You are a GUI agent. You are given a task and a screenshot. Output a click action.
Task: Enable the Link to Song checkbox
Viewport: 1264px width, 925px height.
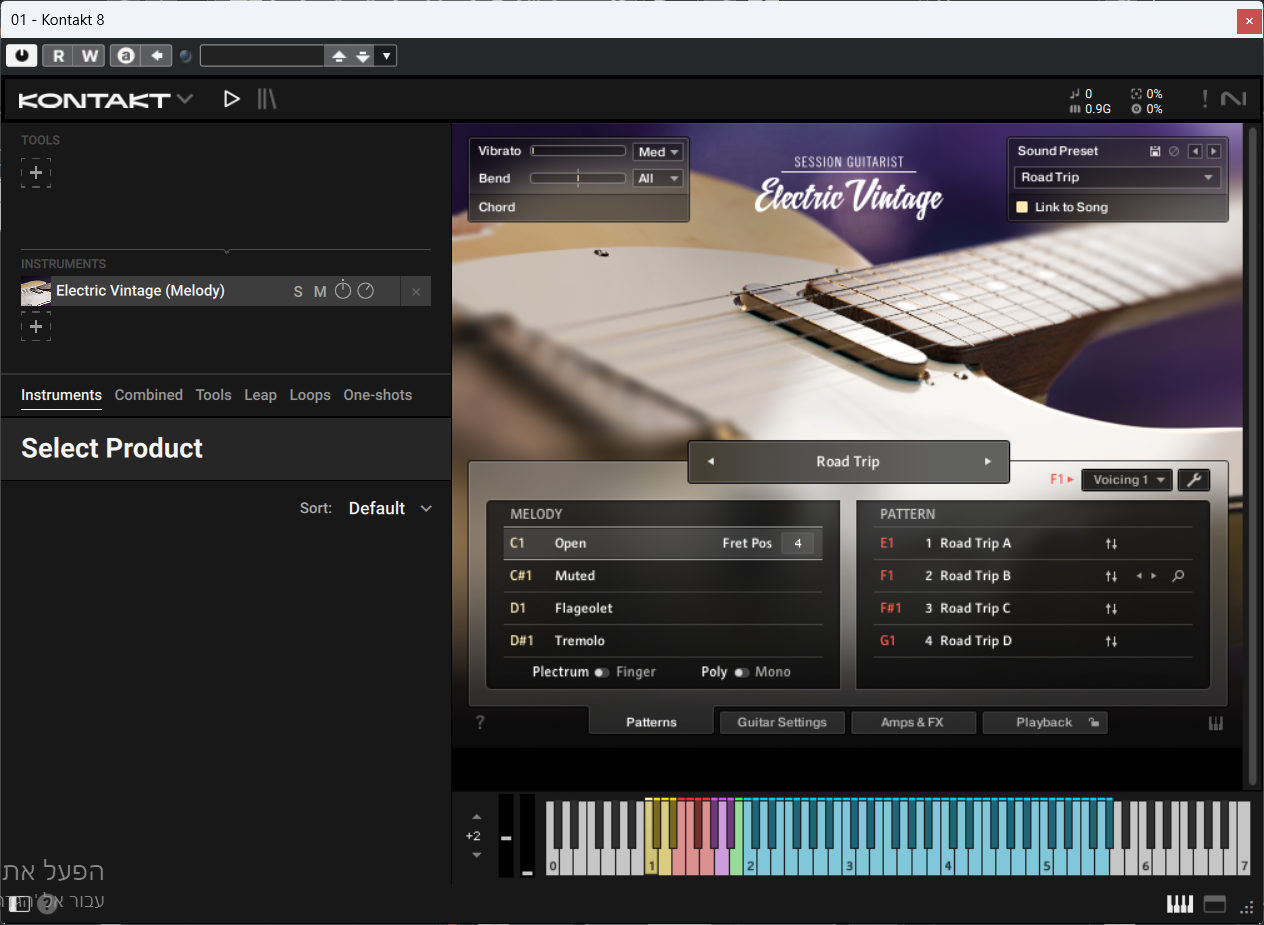point(1022,207)
